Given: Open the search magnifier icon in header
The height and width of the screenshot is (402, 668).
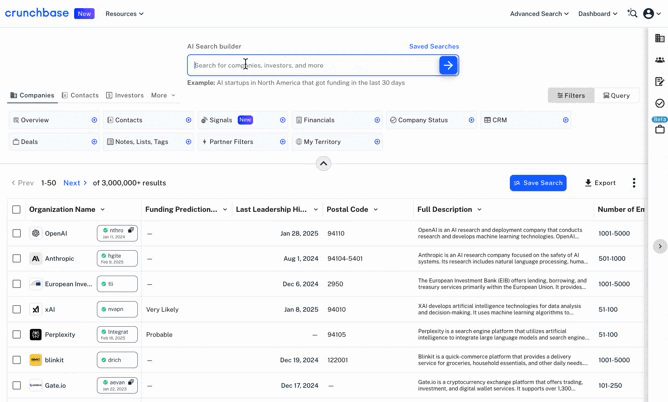Looking at the screenshot, I should pyautogui.click(x=632, y=14).
